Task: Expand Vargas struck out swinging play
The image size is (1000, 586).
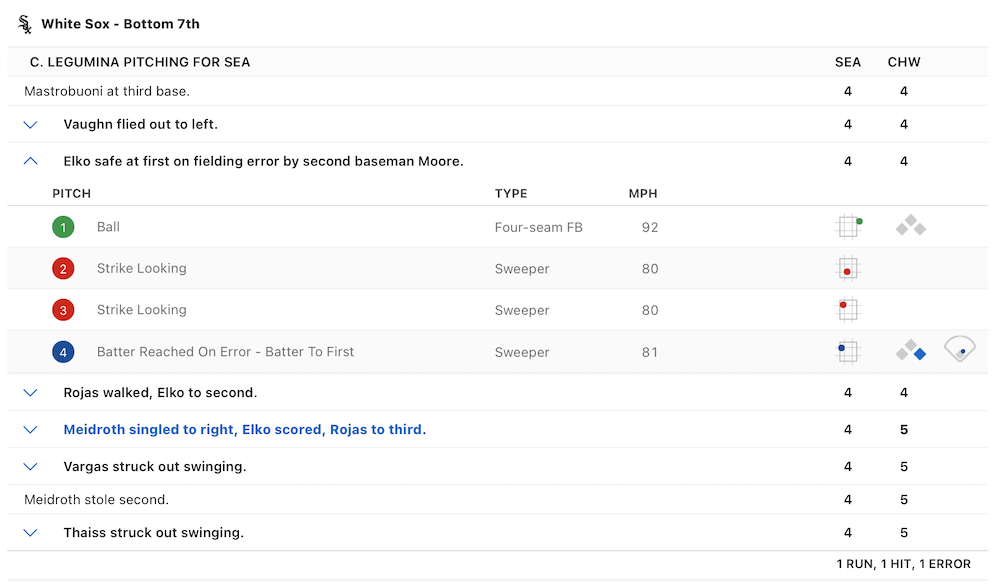Action: click(30, 467)
